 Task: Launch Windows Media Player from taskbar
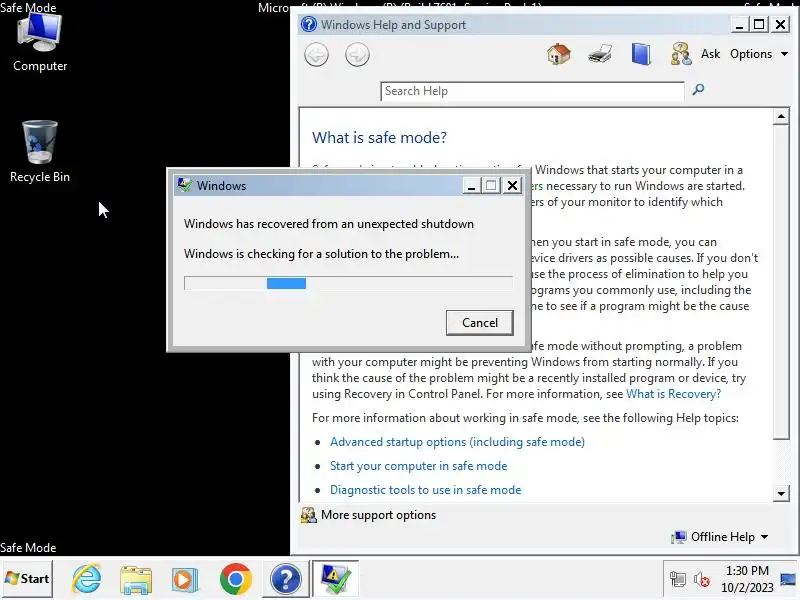pos(185,579)
